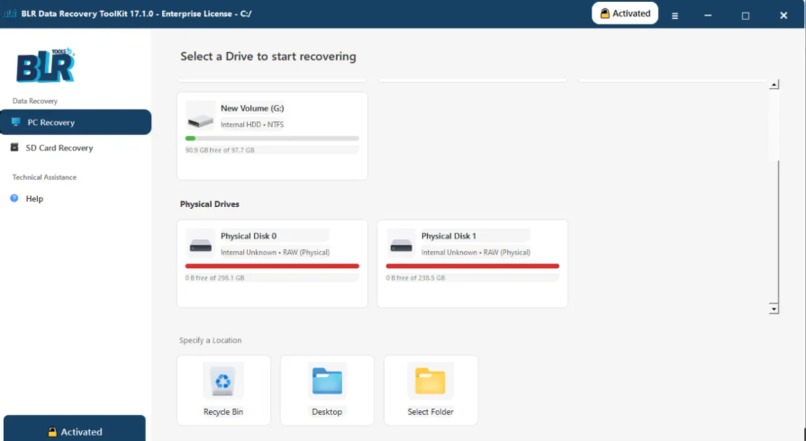
Task: Click the Physical Drives heading
Action: coord(210,204)
